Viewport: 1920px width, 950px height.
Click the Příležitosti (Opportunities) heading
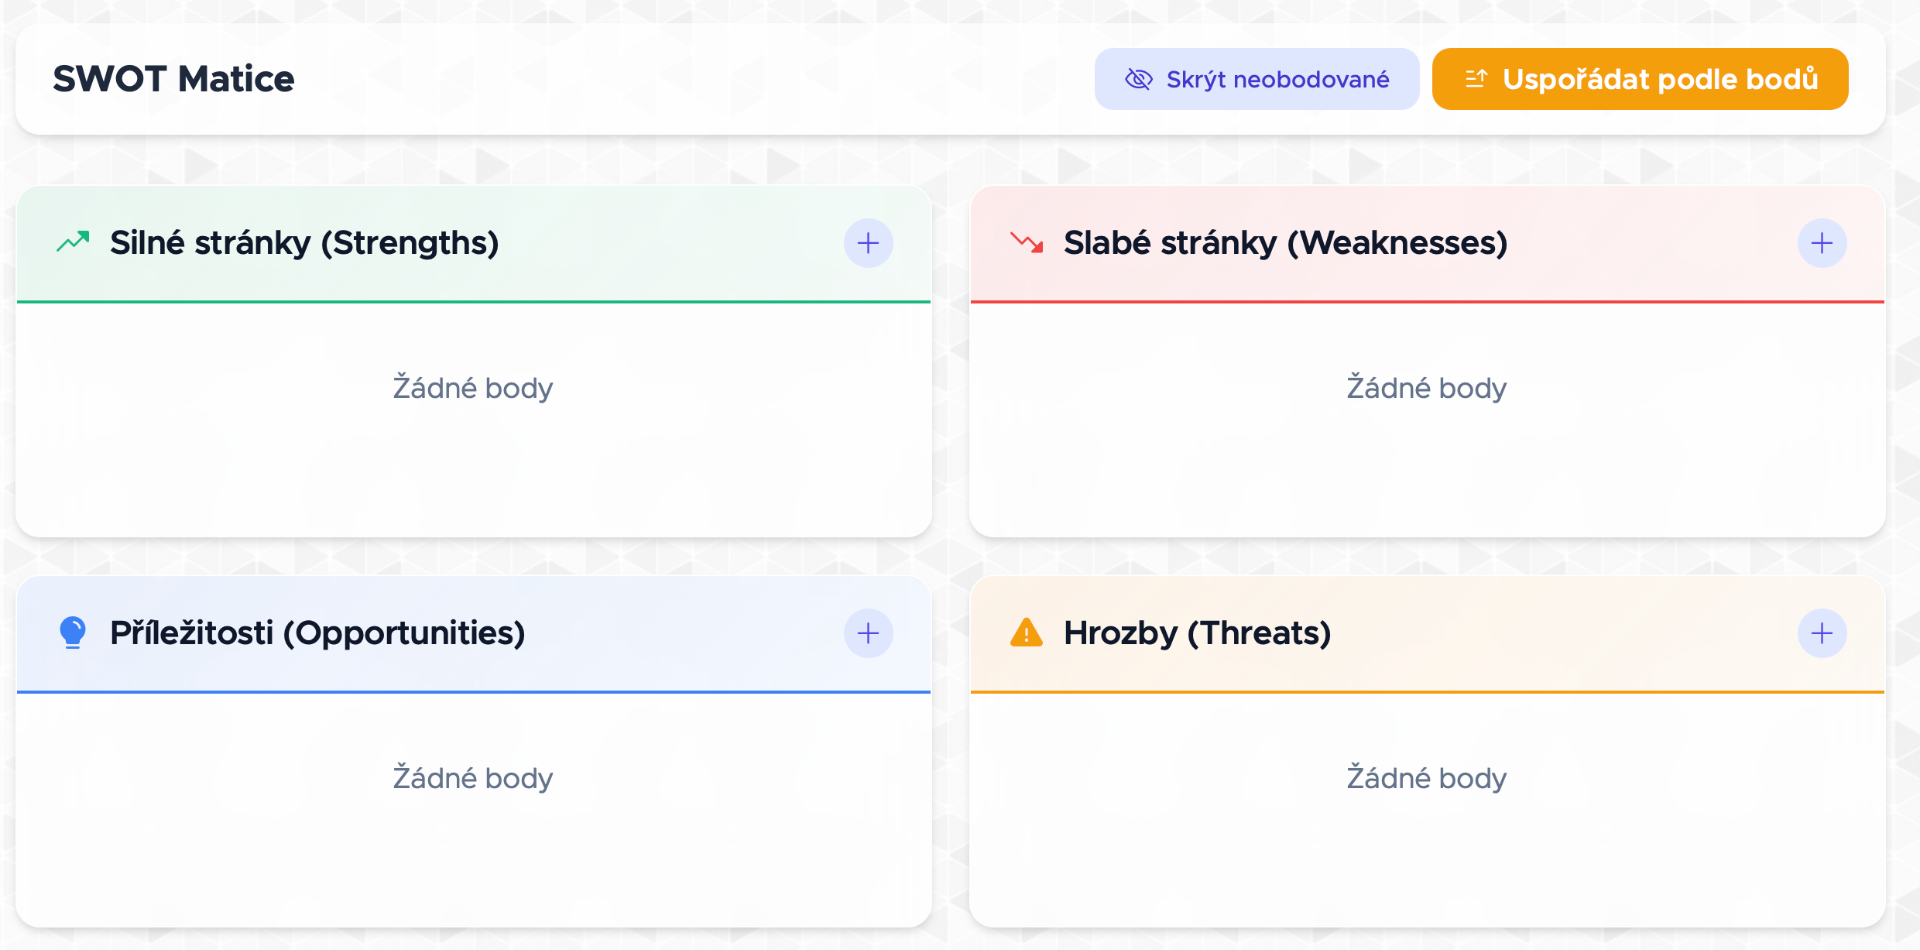(x=318, y=633)
